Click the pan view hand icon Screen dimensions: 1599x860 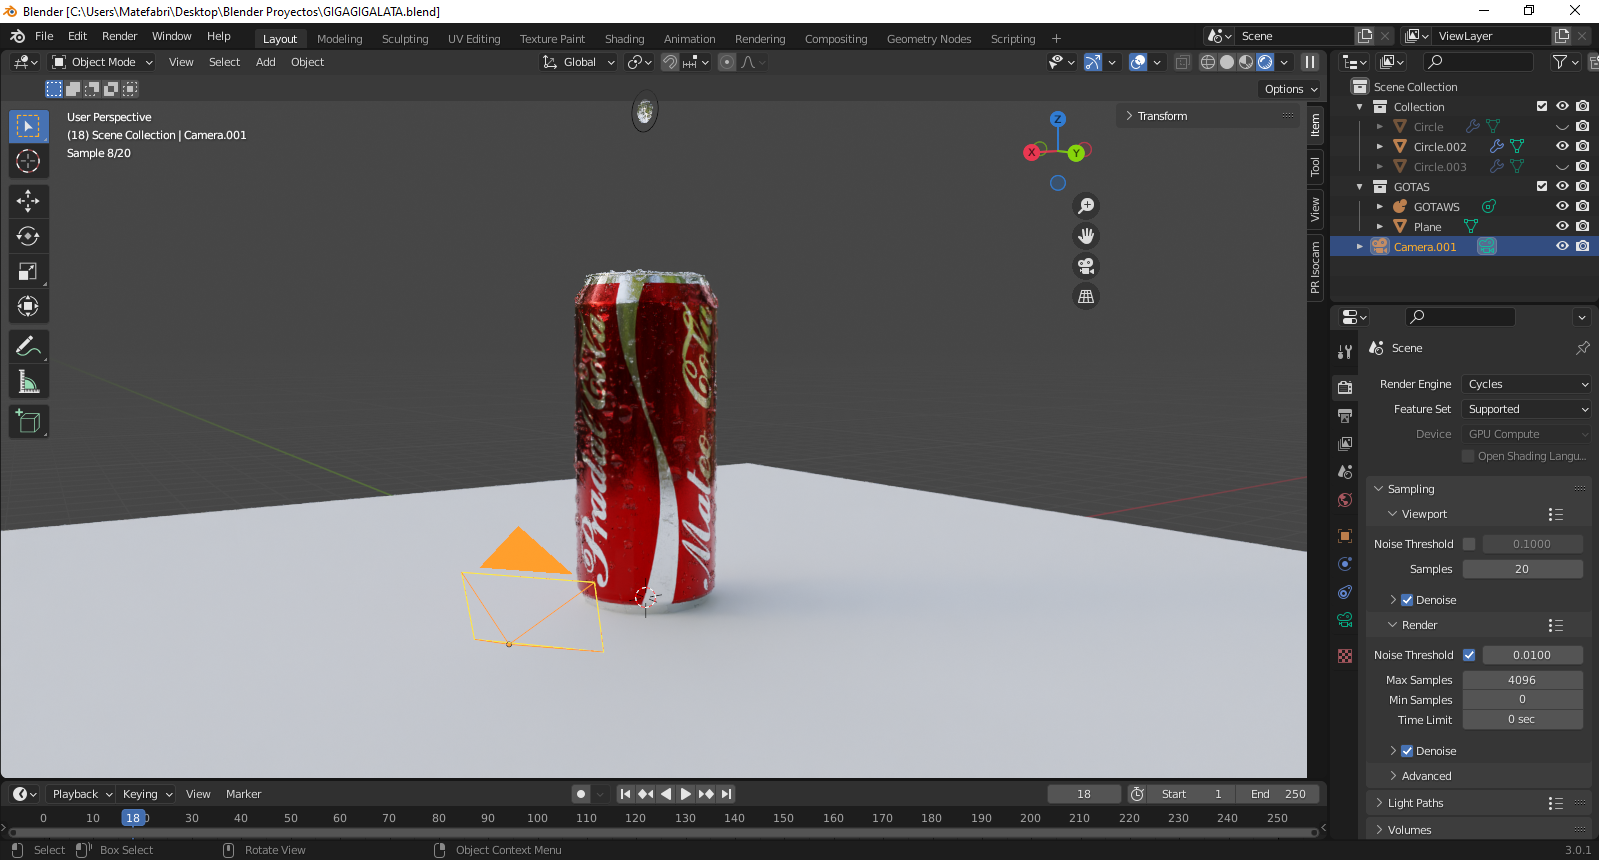tap(1086, 236)
